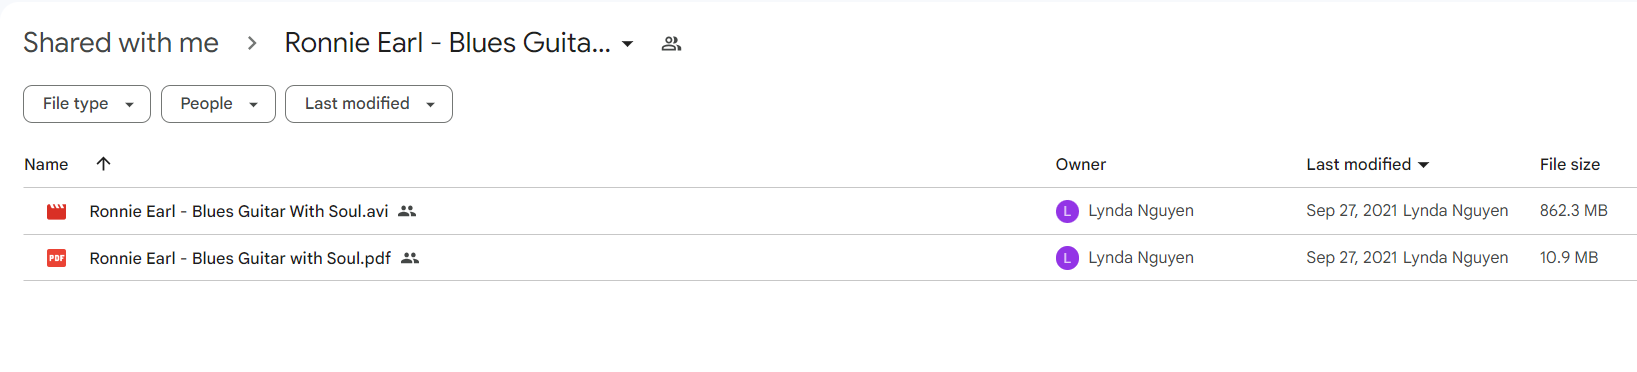The height and width of the screenshot is (372, 1637).
Task: Click the shared people icon beside folder title
Action: pos(672,44)
